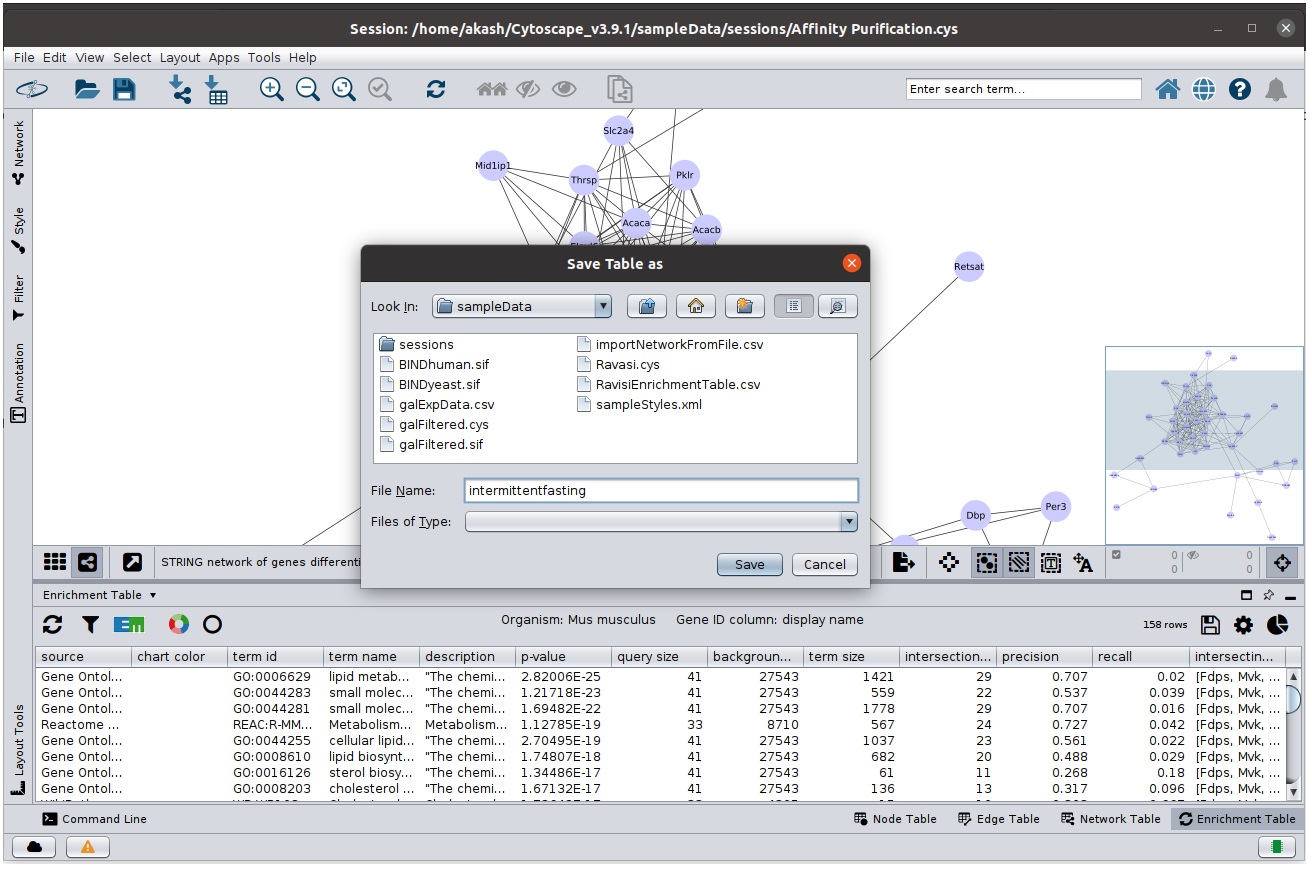Image resolution: width=1312 pixels, height=869 pixels.
Task: Toggle the List view button in dialog
Action: (793, 307)
